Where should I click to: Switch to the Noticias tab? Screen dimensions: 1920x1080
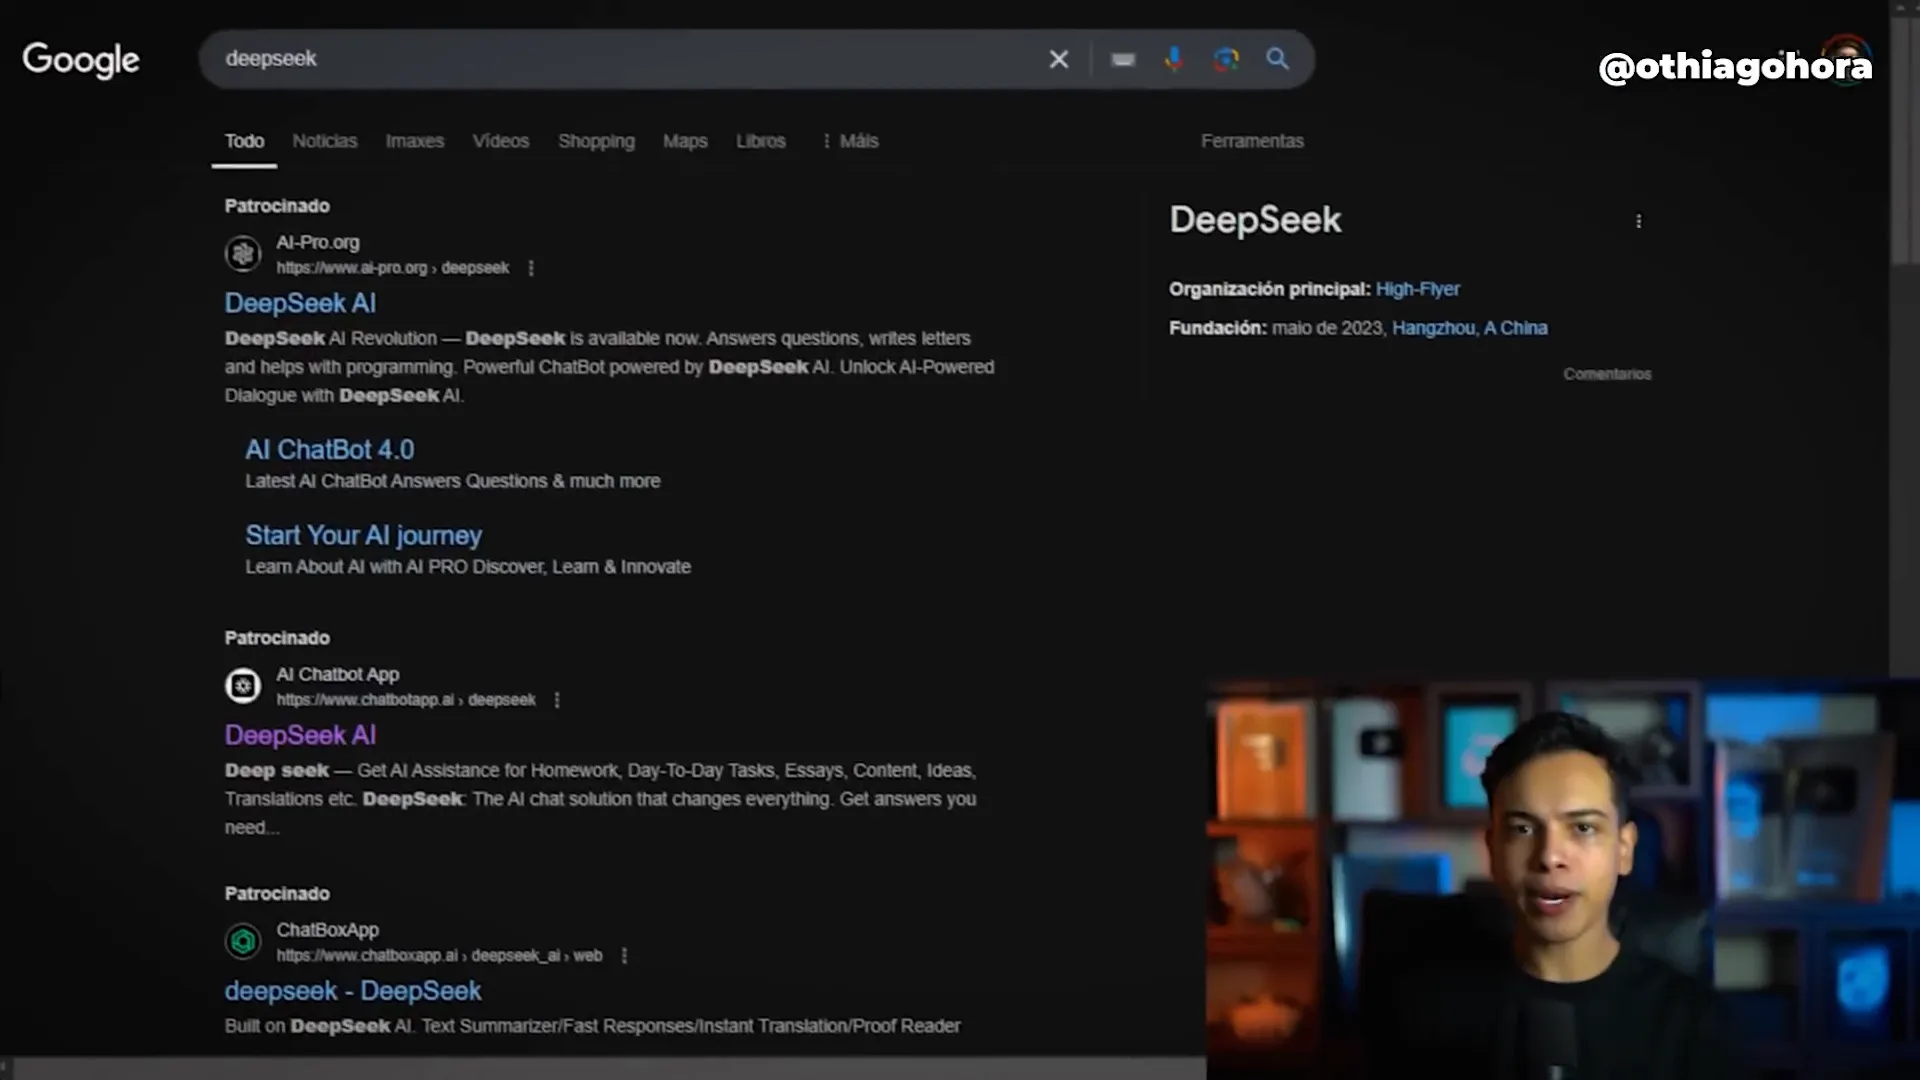[x=325, y=141]
